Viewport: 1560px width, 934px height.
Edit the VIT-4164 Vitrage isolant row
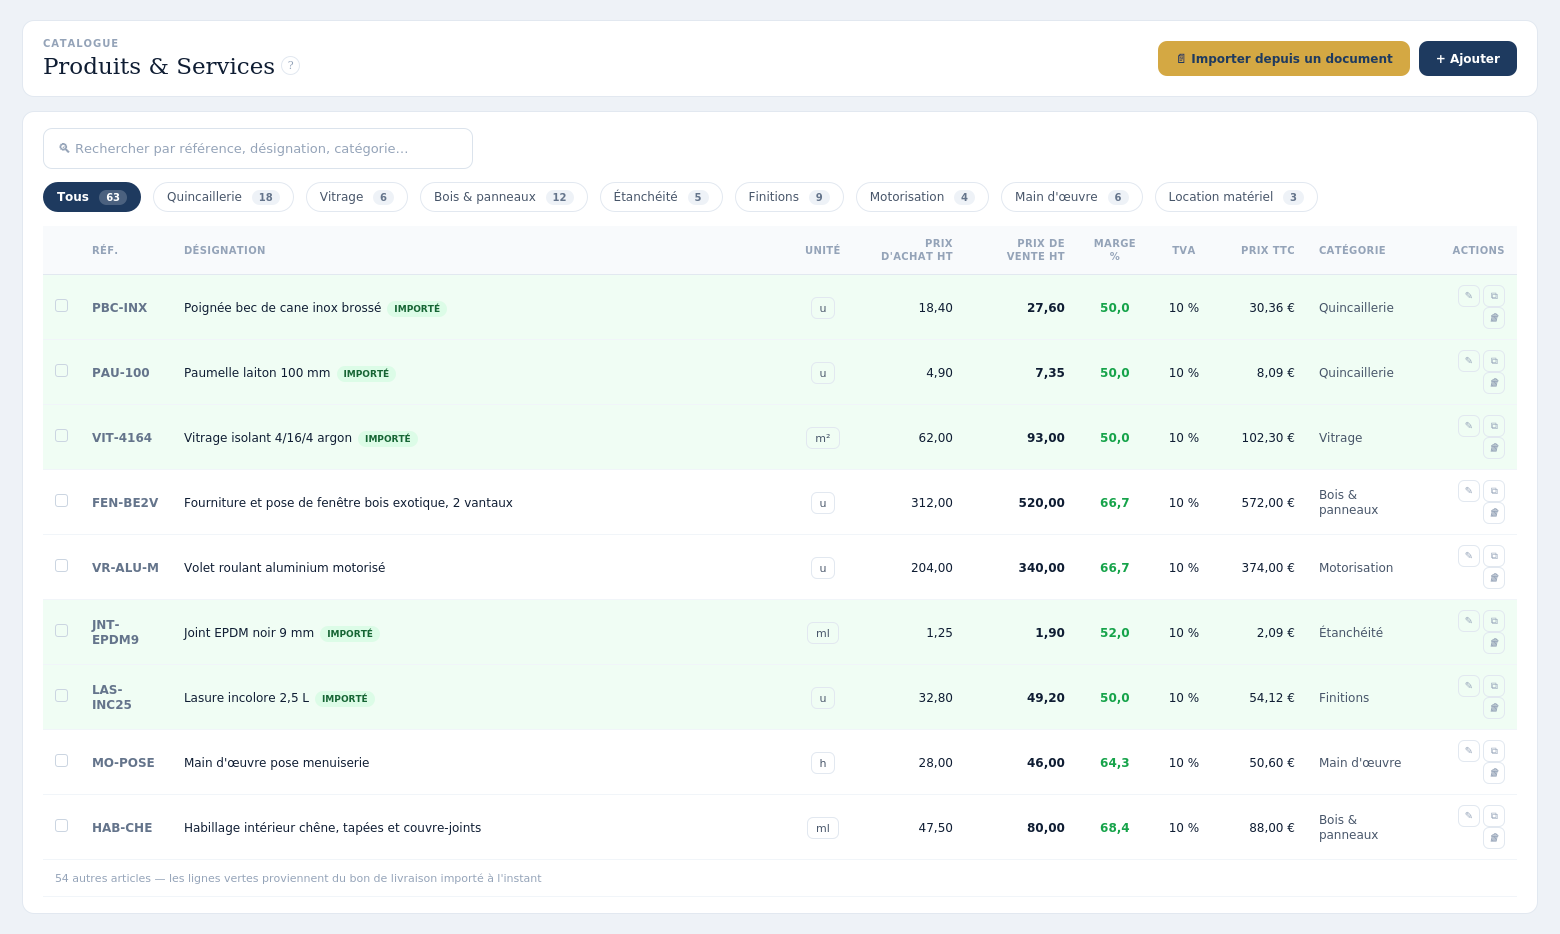(x=1469, y=426)
